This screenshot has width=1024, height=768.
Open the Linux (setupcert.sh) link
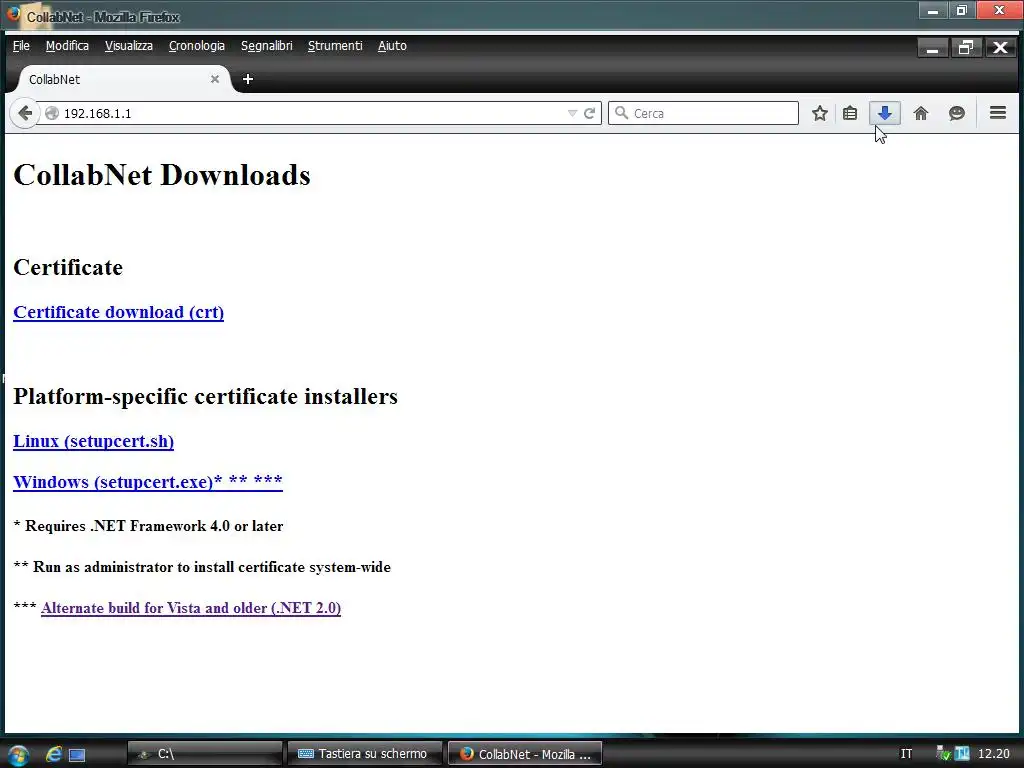93,441
